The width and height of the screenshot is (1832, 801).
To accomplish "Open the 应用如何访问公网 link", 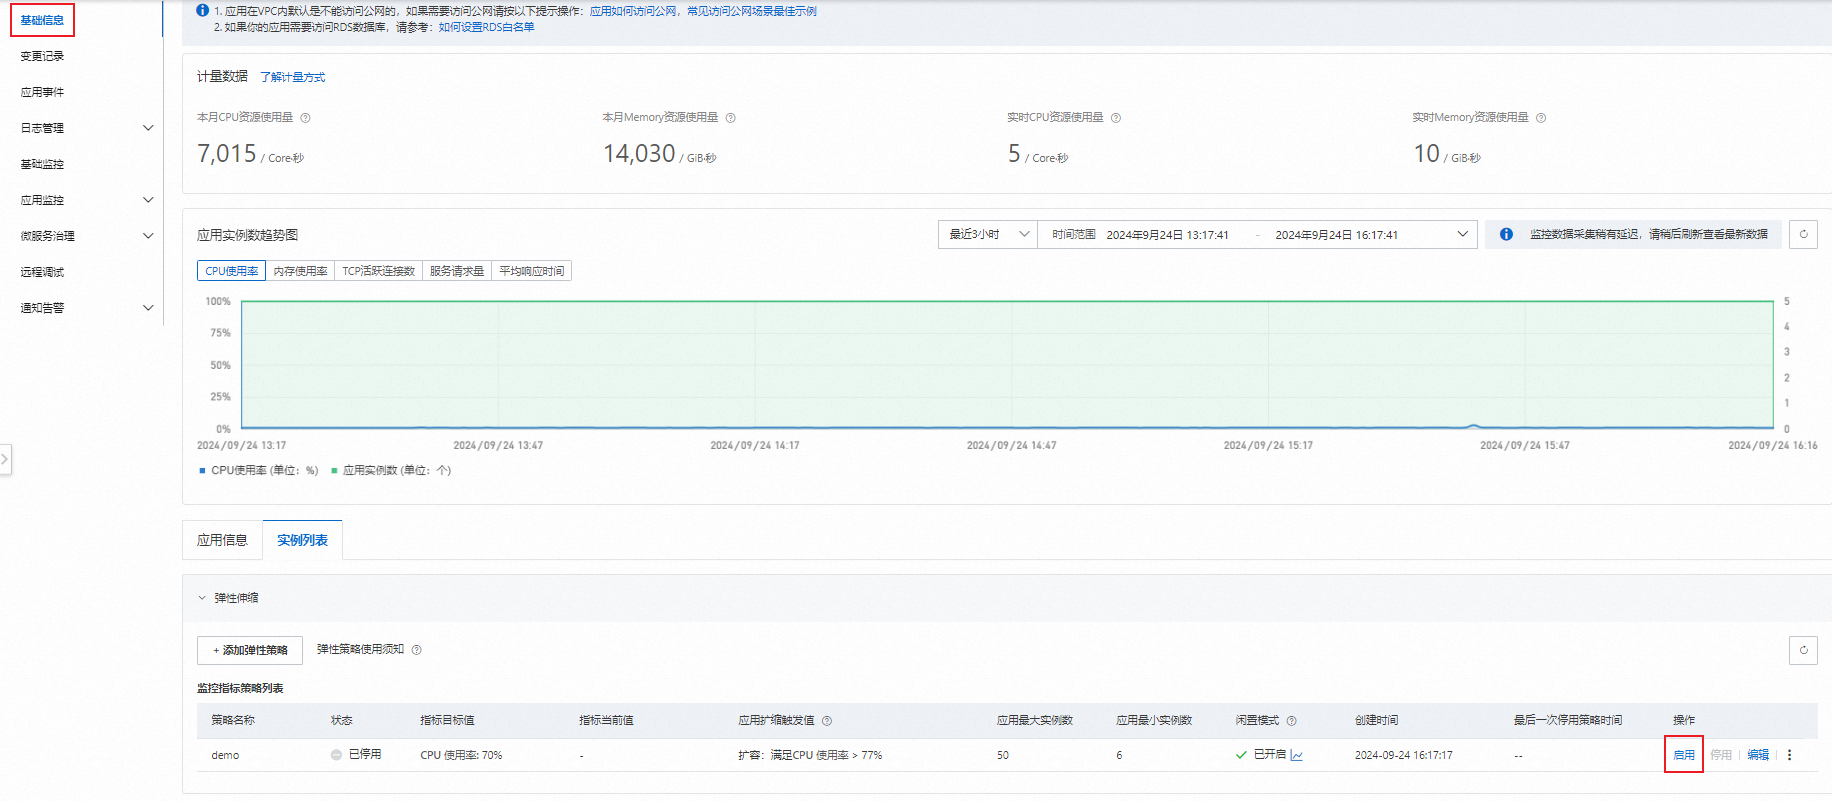I will point(634,11).
